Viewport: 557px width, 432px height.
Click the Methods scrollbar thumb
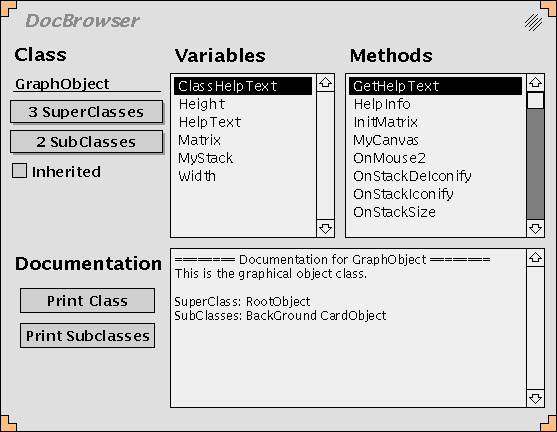pyautogui.click(x=535, y=101)
